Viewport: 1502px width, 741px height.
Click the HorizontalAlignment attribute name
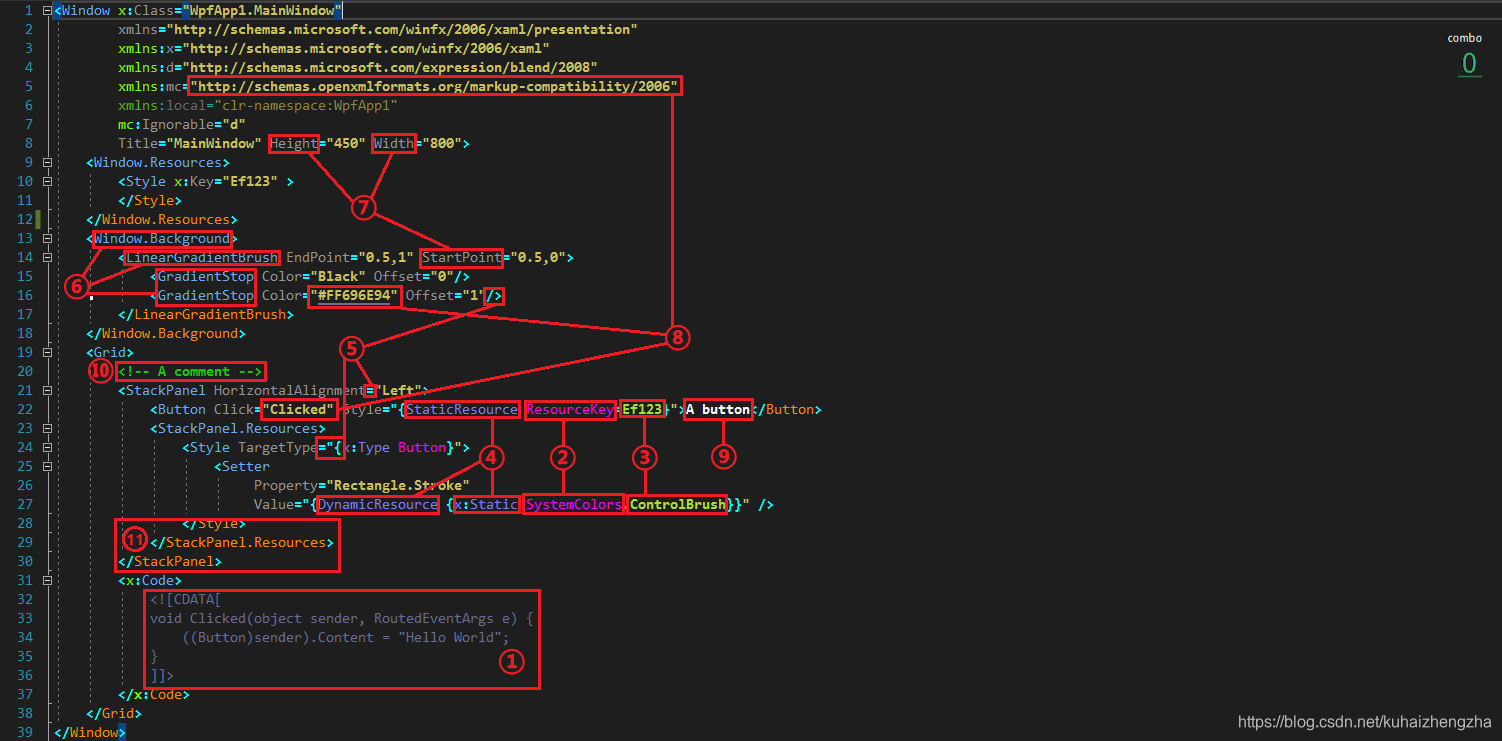click(x=289, y=391)
